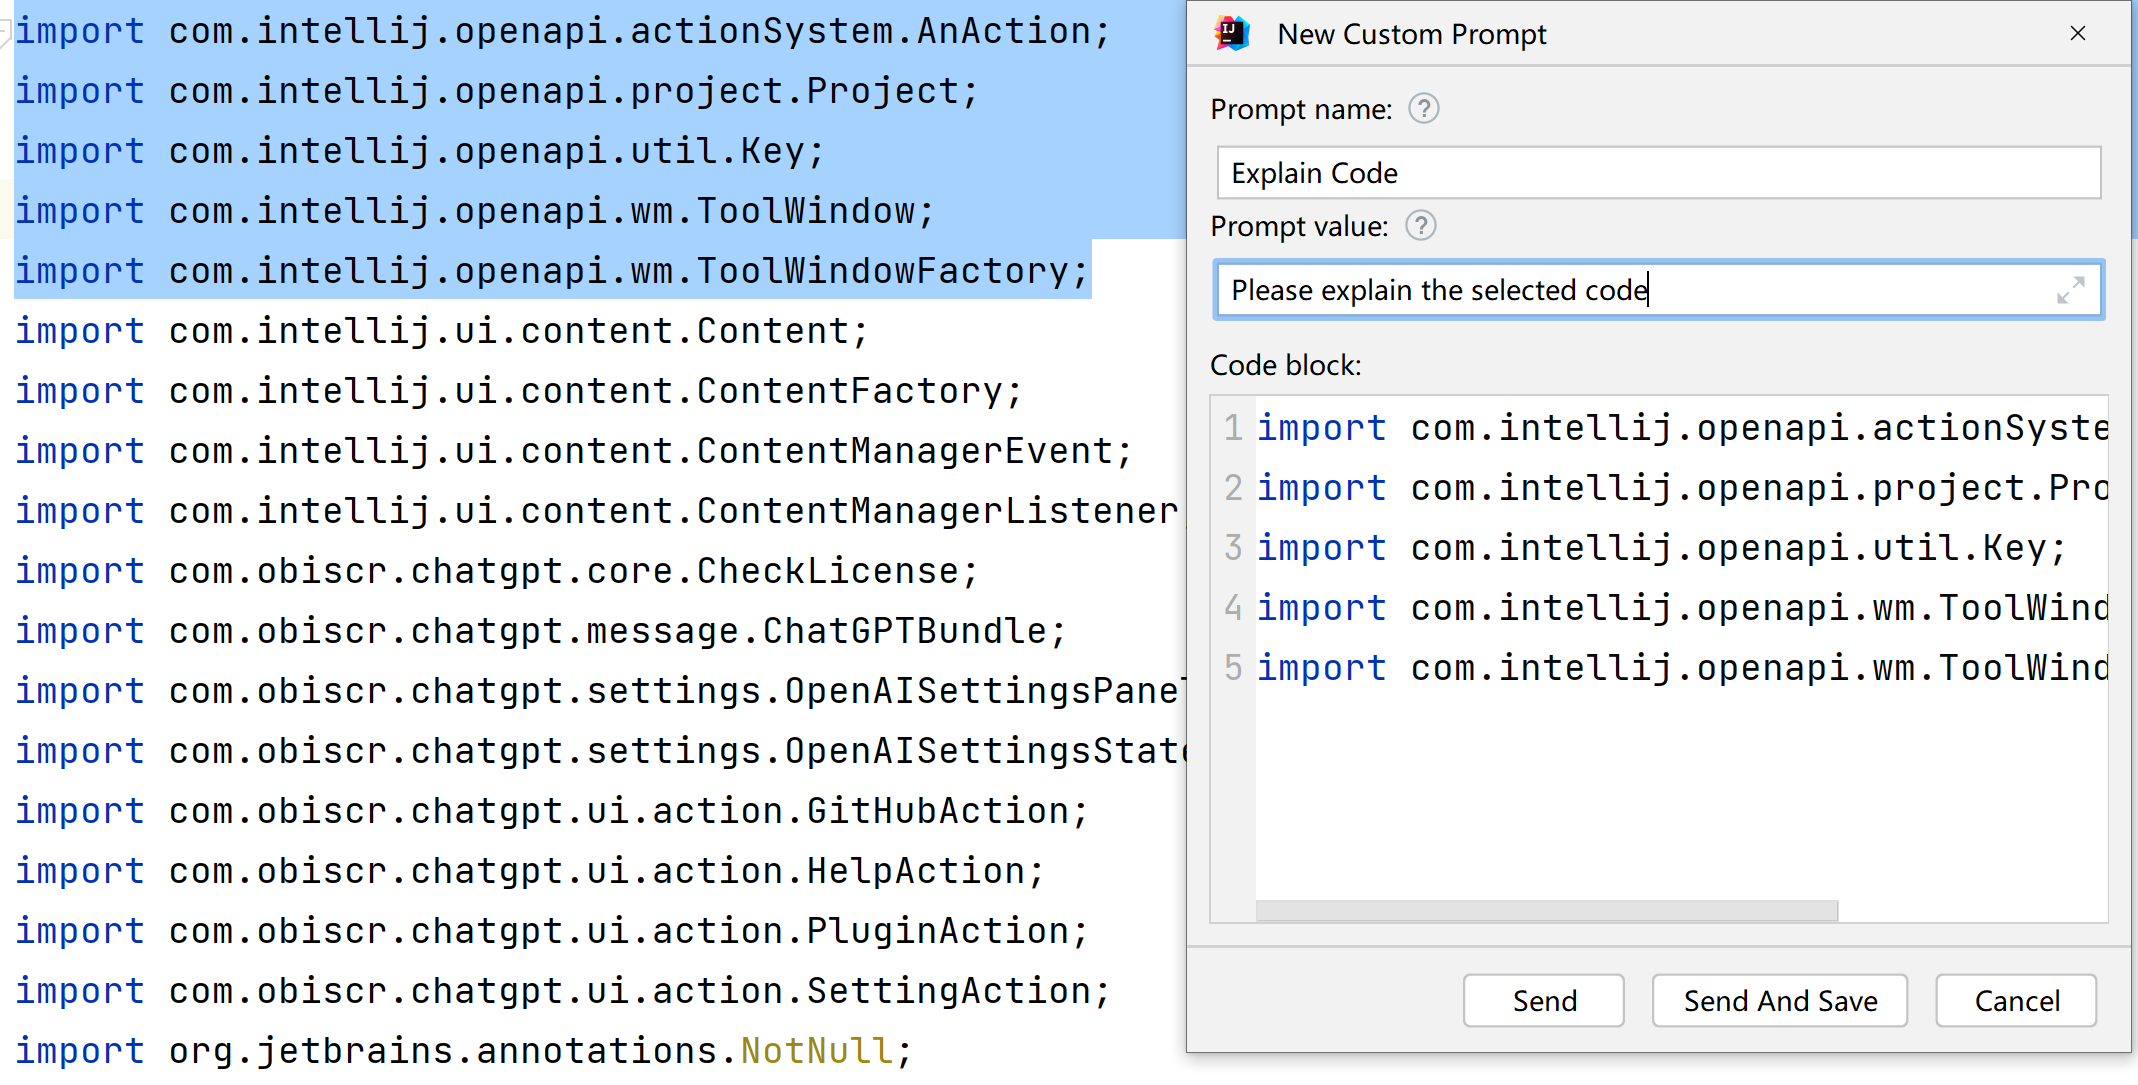Click the GitHubAction import line in the editor
Image resolution: width=2138 pixels, height=1085 pixels.
[x=550, y=810]
